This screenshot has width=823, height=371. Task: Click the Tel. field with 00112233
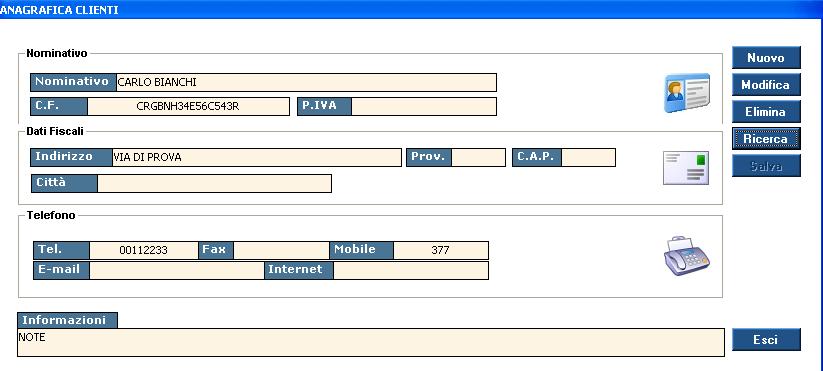pyautogui.click(x=143, y=250)
